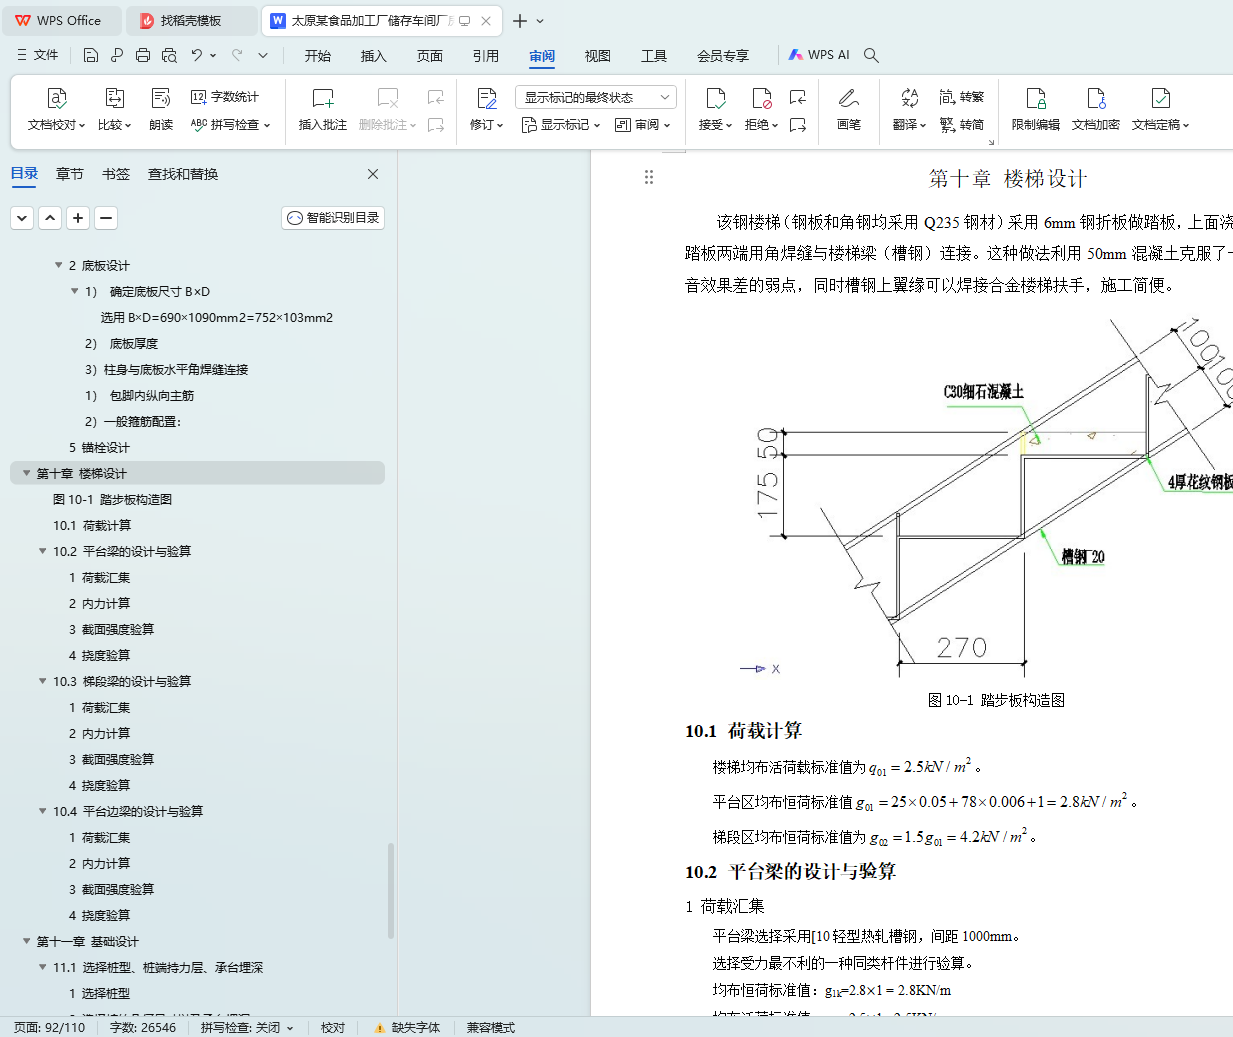Screen dimensions: 1233x1037
Task: Switch to the 开始 ribbon tab
Action: coord(318,56)
